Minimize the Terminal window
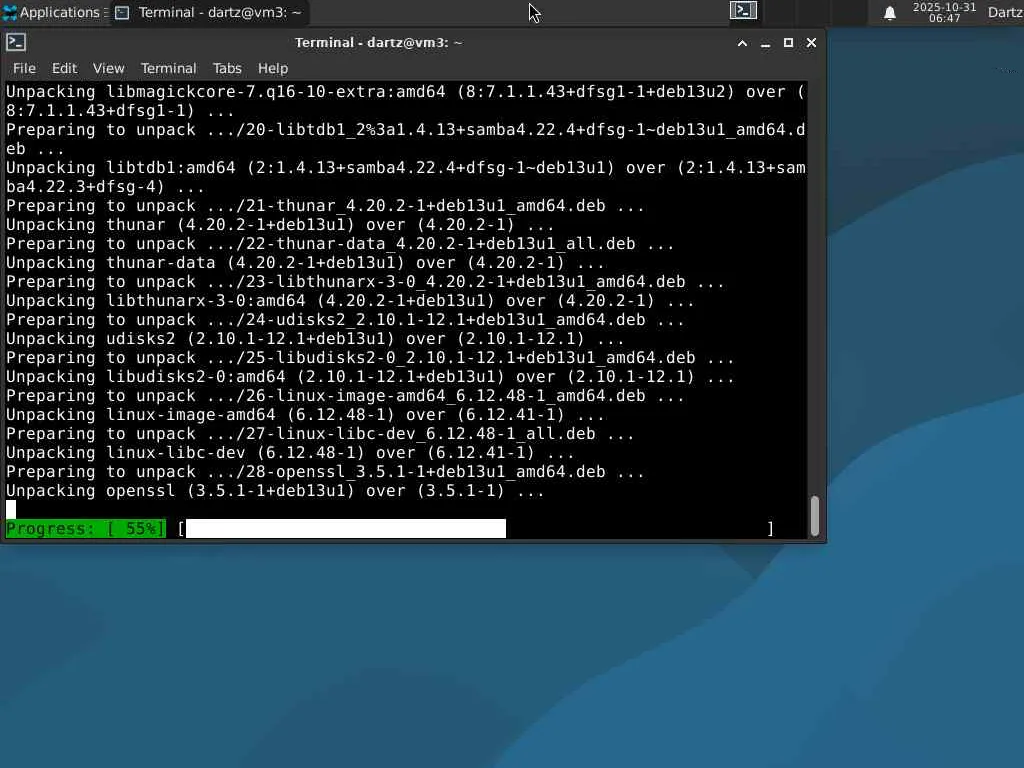The width and height of the screenshot is (1024, 768). (x=765, y=43)
